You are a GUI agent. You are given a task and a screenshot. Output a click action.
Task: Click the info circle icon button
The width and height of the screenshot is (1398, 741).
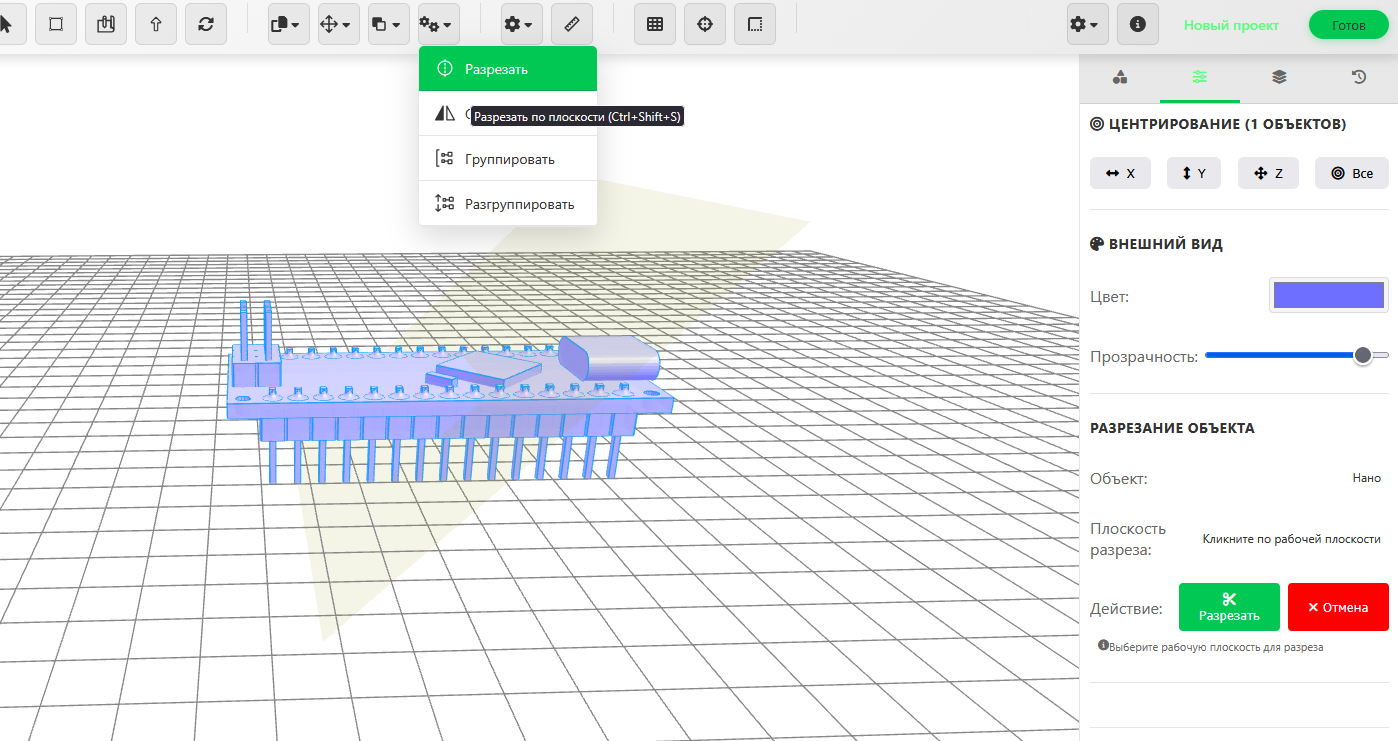coord(1137,25)
